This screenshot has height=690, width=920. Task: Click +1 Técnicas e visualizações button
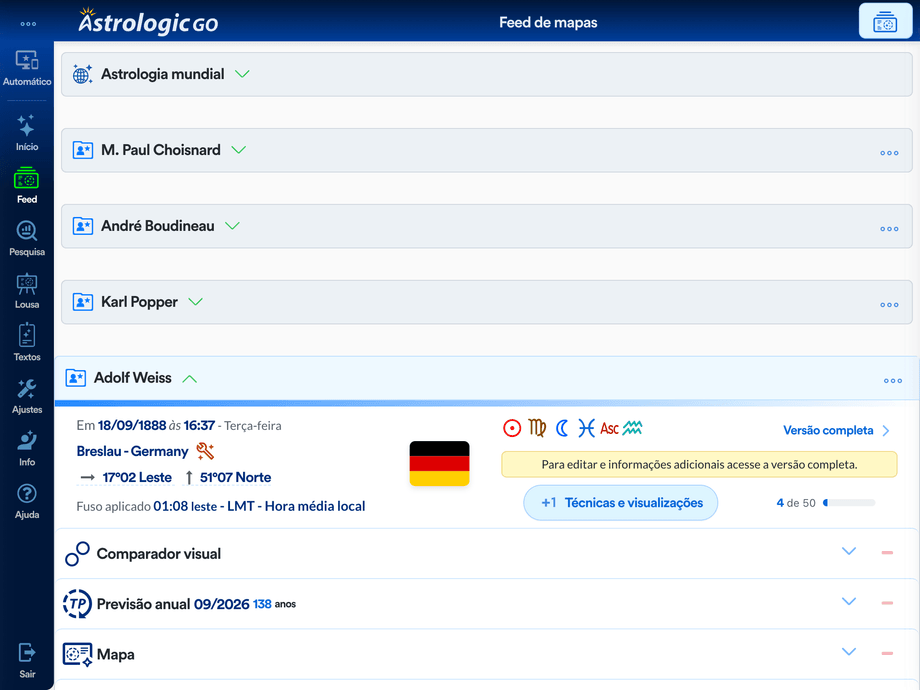(621, 503)
